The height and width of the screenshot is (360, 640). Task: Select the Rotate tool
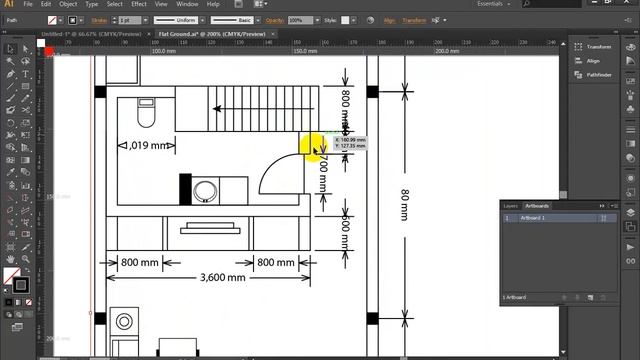[x=10, y=123]
